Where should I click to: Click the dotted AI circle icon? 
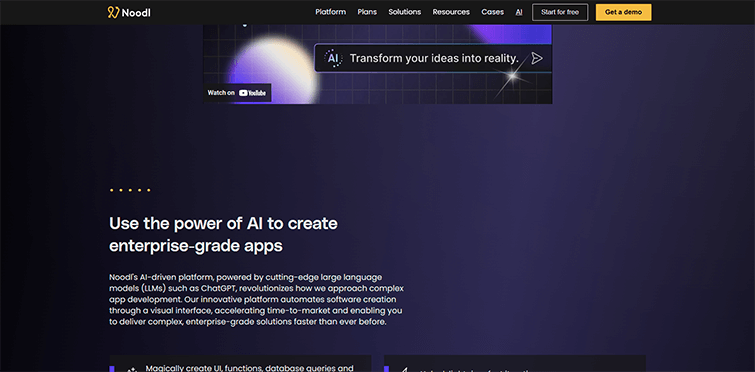click(333, 58)
